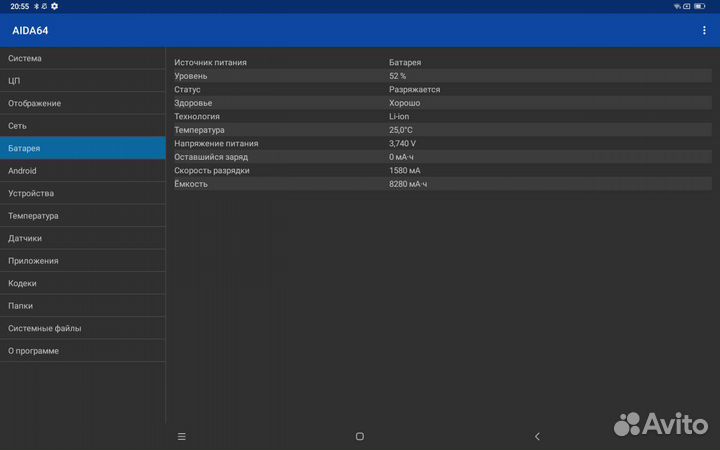Select the 8280 мА·ч capacity value

coord(408,184)
